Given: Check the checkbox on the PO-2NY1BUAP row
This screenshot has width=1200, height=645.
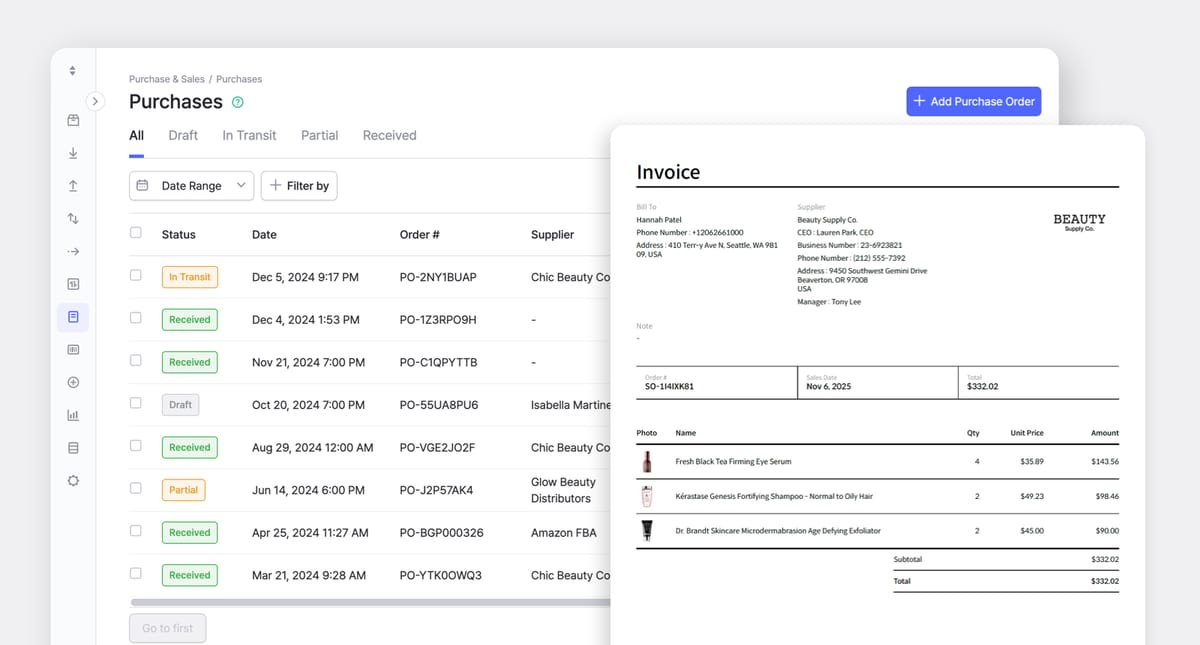Looking at the screenshot, I should (136, 277).
